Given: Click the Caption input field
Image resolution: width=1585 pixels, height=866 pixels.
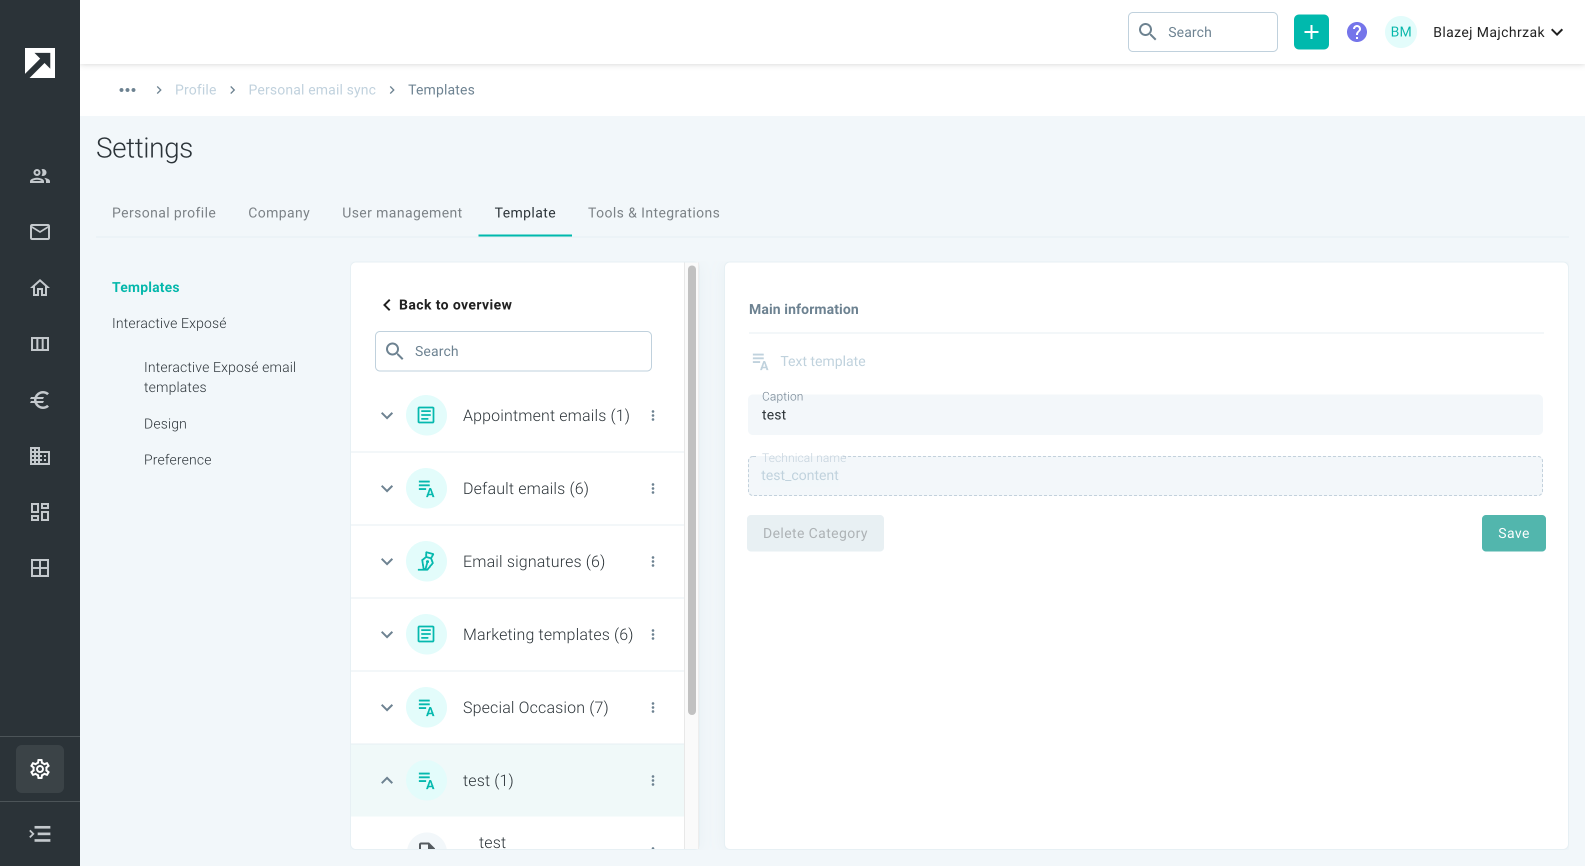Looking at the screenshot, I should [1145, 415].
